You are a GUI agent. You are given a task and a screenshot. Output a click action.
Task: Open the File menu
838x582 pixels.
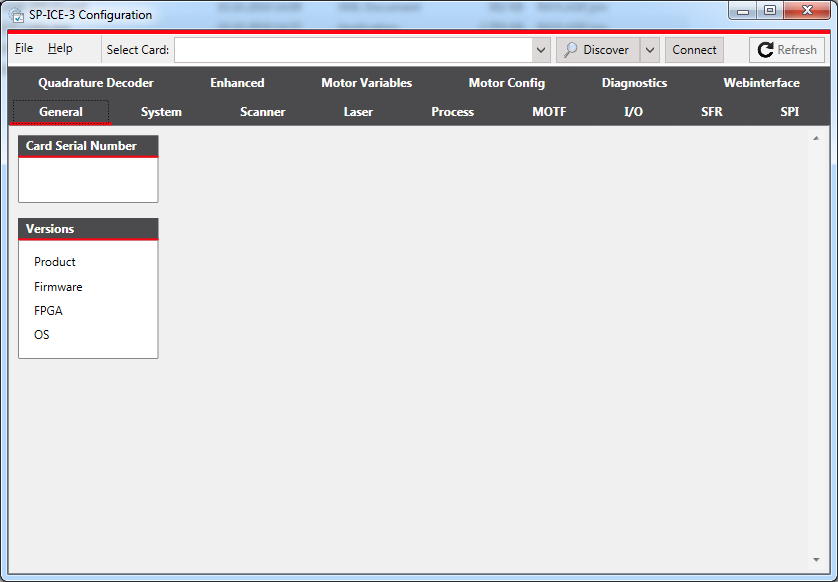pyautogui.click(x=24, y=48)
